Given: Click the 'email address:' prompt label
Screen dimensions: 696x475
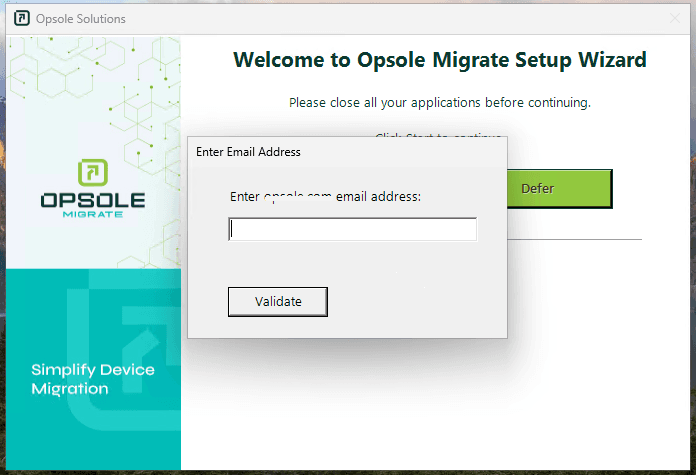Looking at the screenshot, I should (x=378, y=197).
